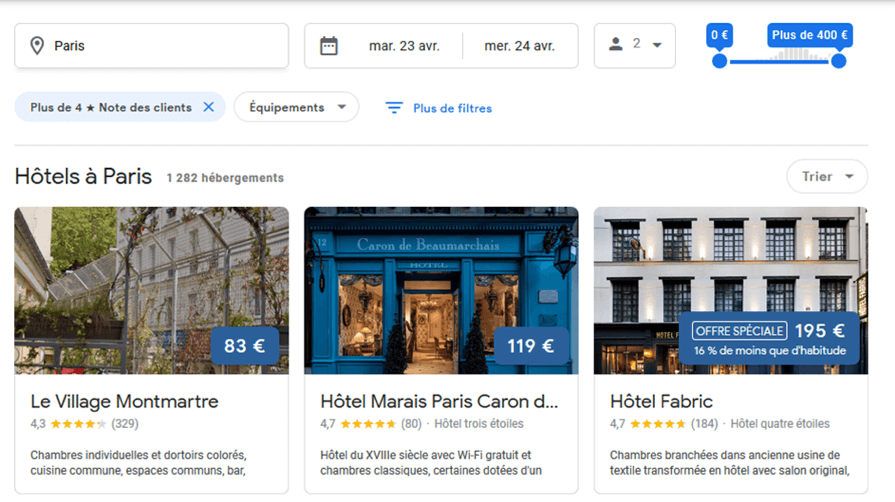Click the 83 € price badge
The image size is (895, 502).
tap(244, 346)
